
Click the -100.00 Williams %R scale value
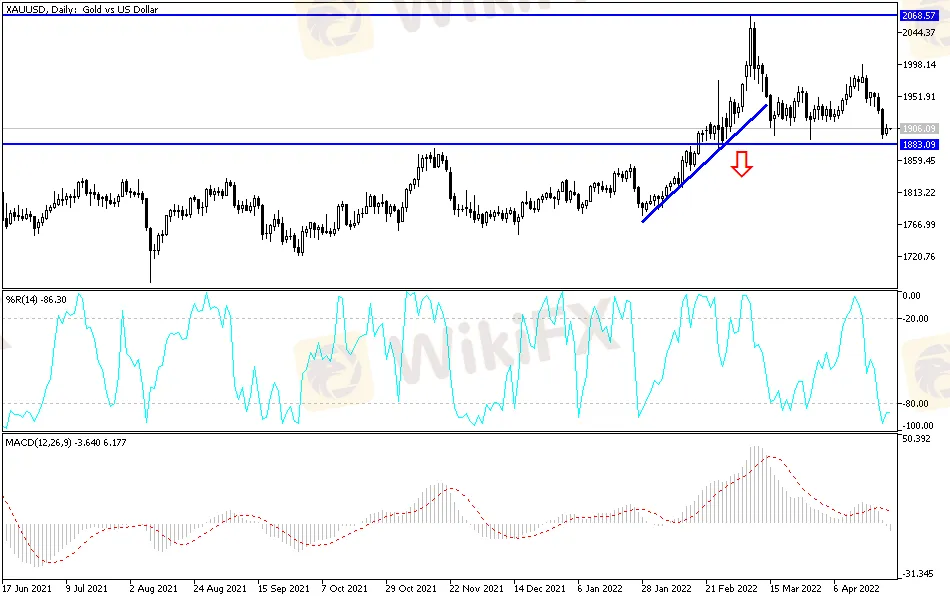coord(917,425)
